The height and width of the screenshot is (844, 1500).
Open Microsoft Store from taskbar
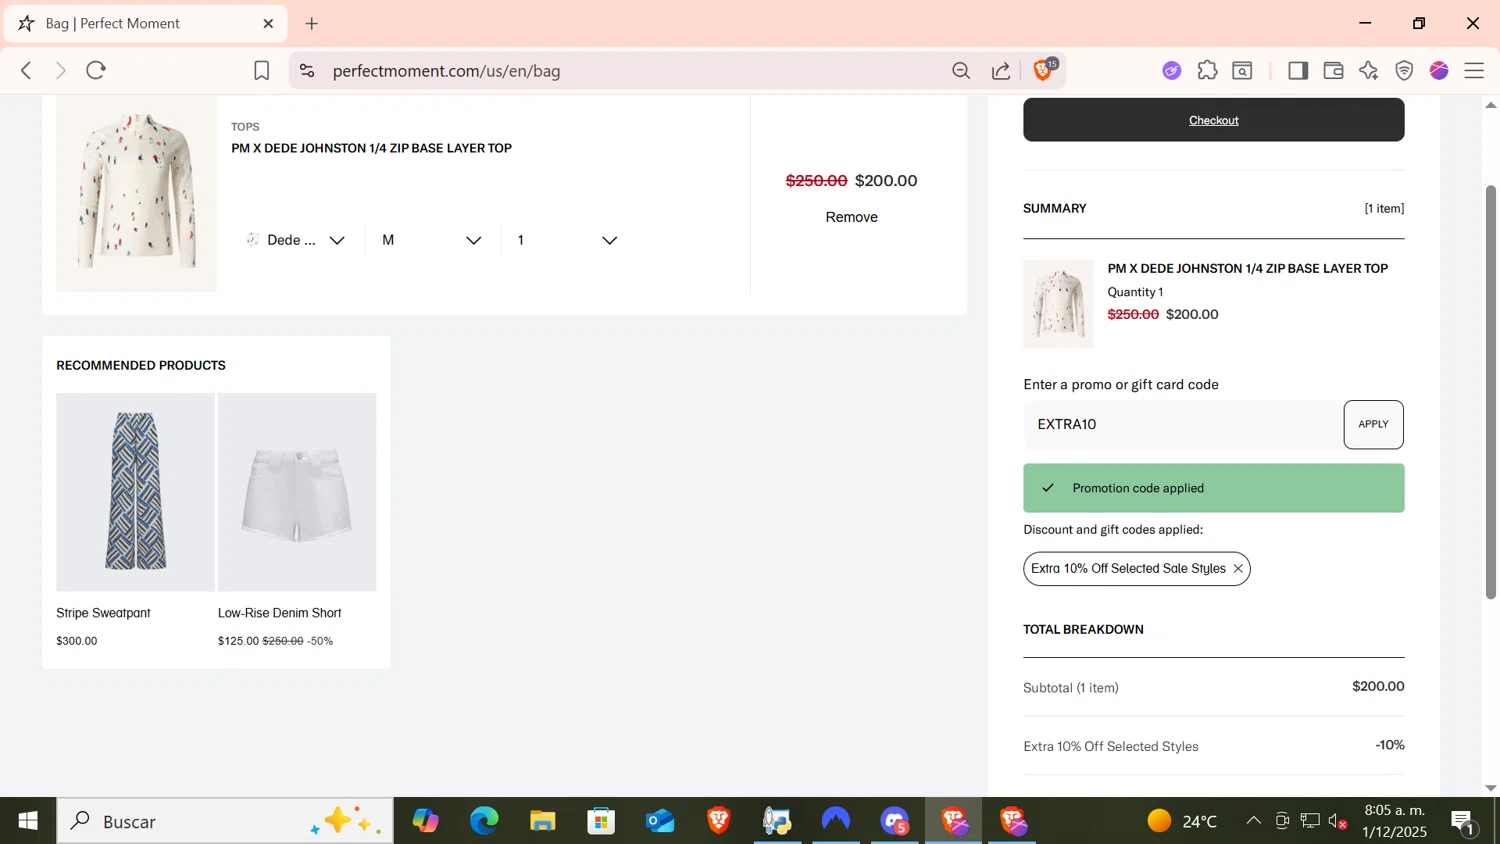coord(601,821)
